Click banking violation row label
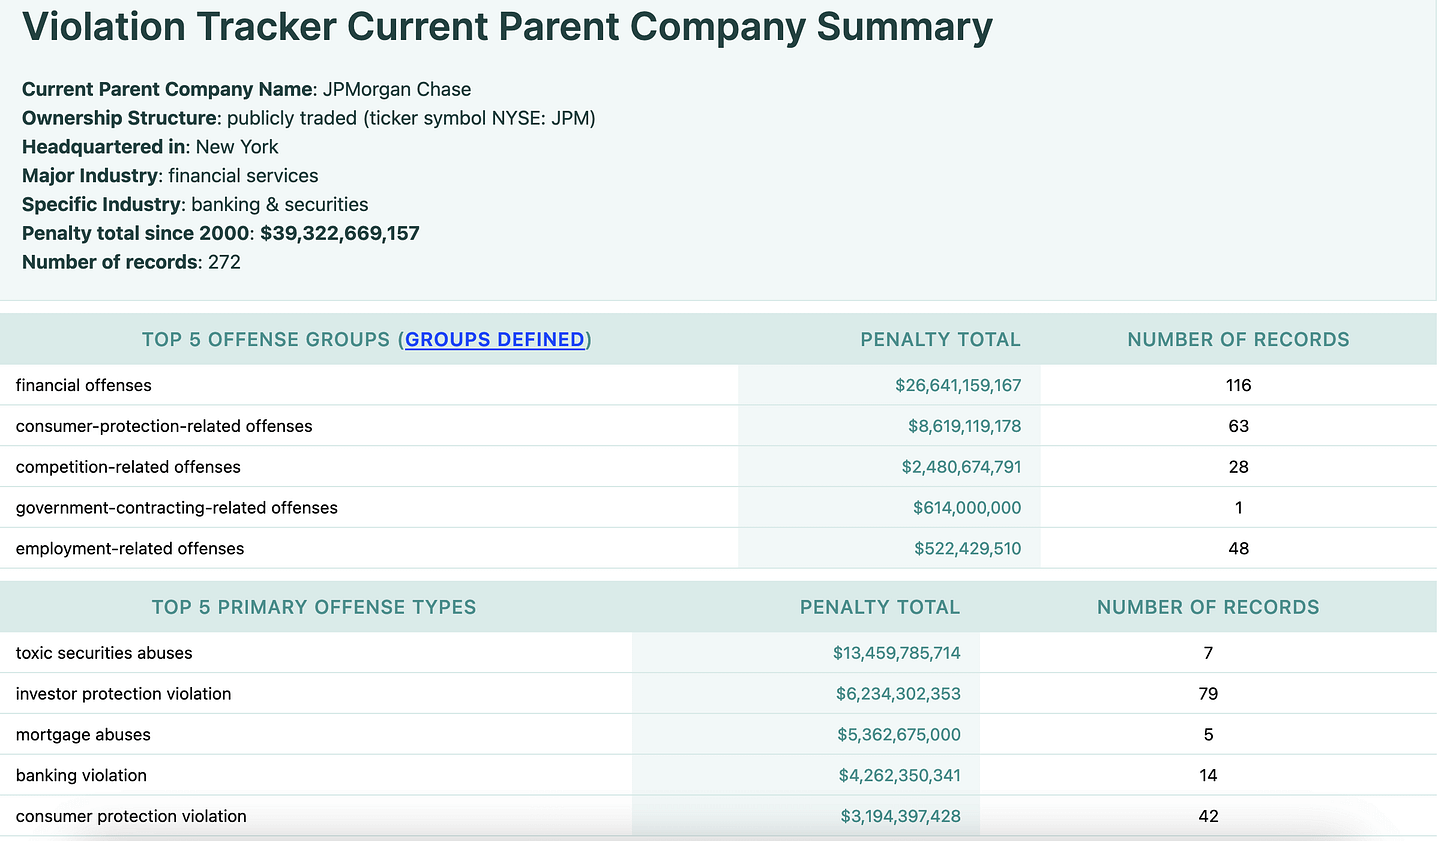This screenshot has height=841, width=1456. 81,775
